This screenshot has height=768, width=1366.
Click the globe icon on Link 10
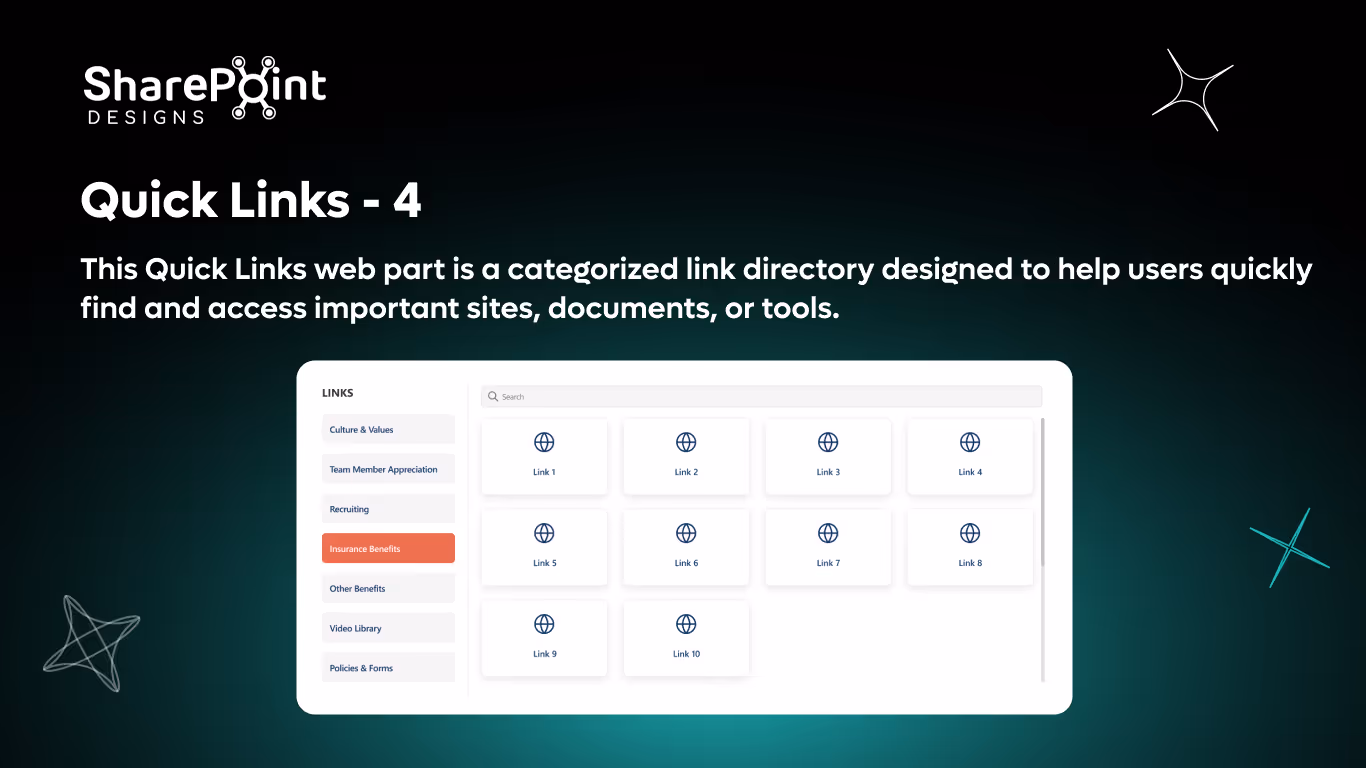click(x=686, y=623)
